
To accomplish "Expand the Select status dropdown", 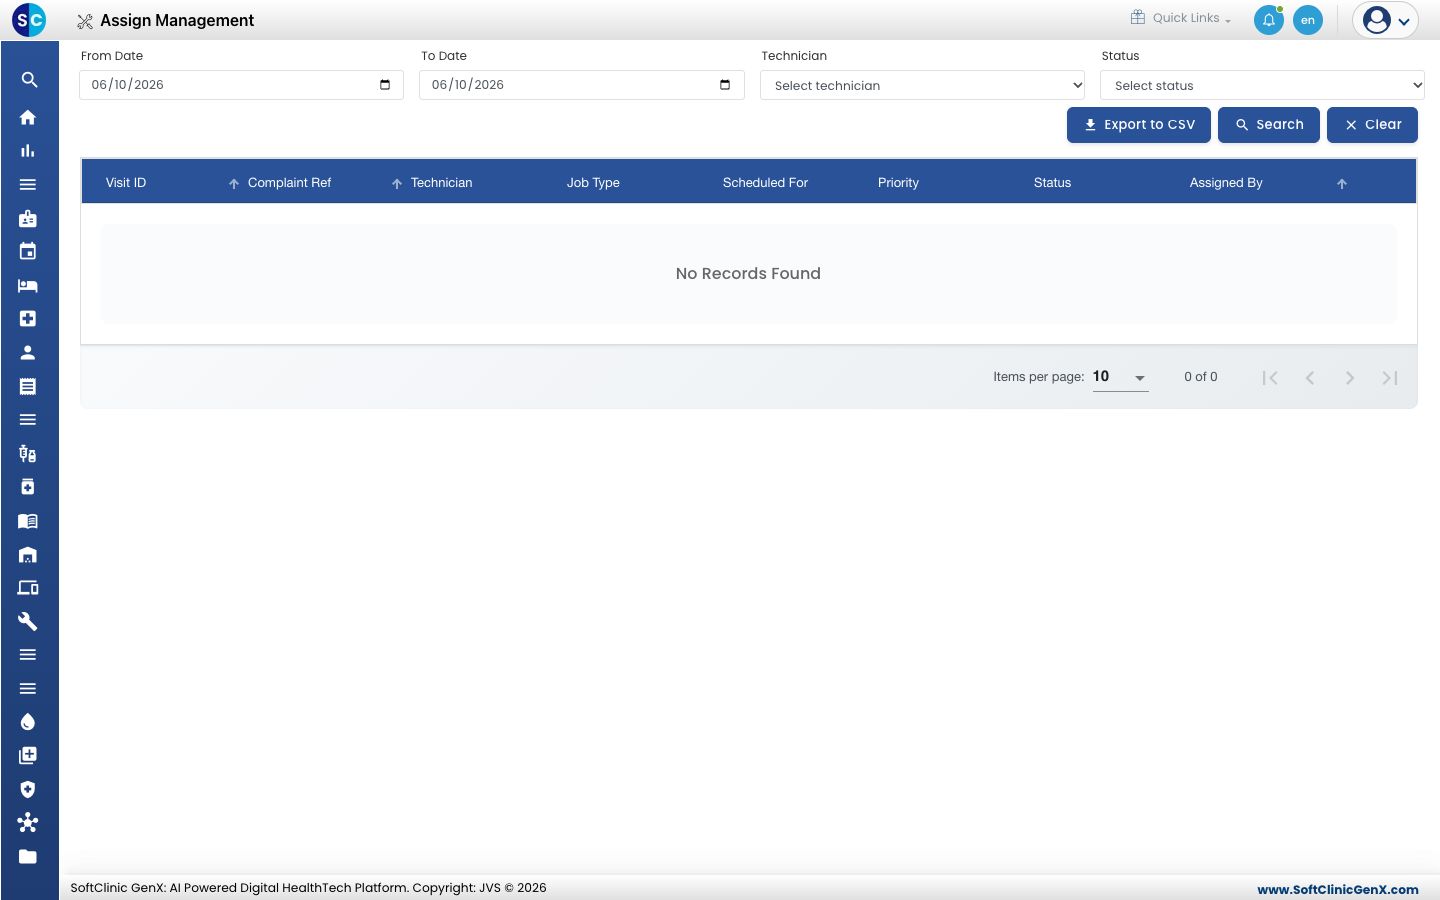I will point(1262,86).
